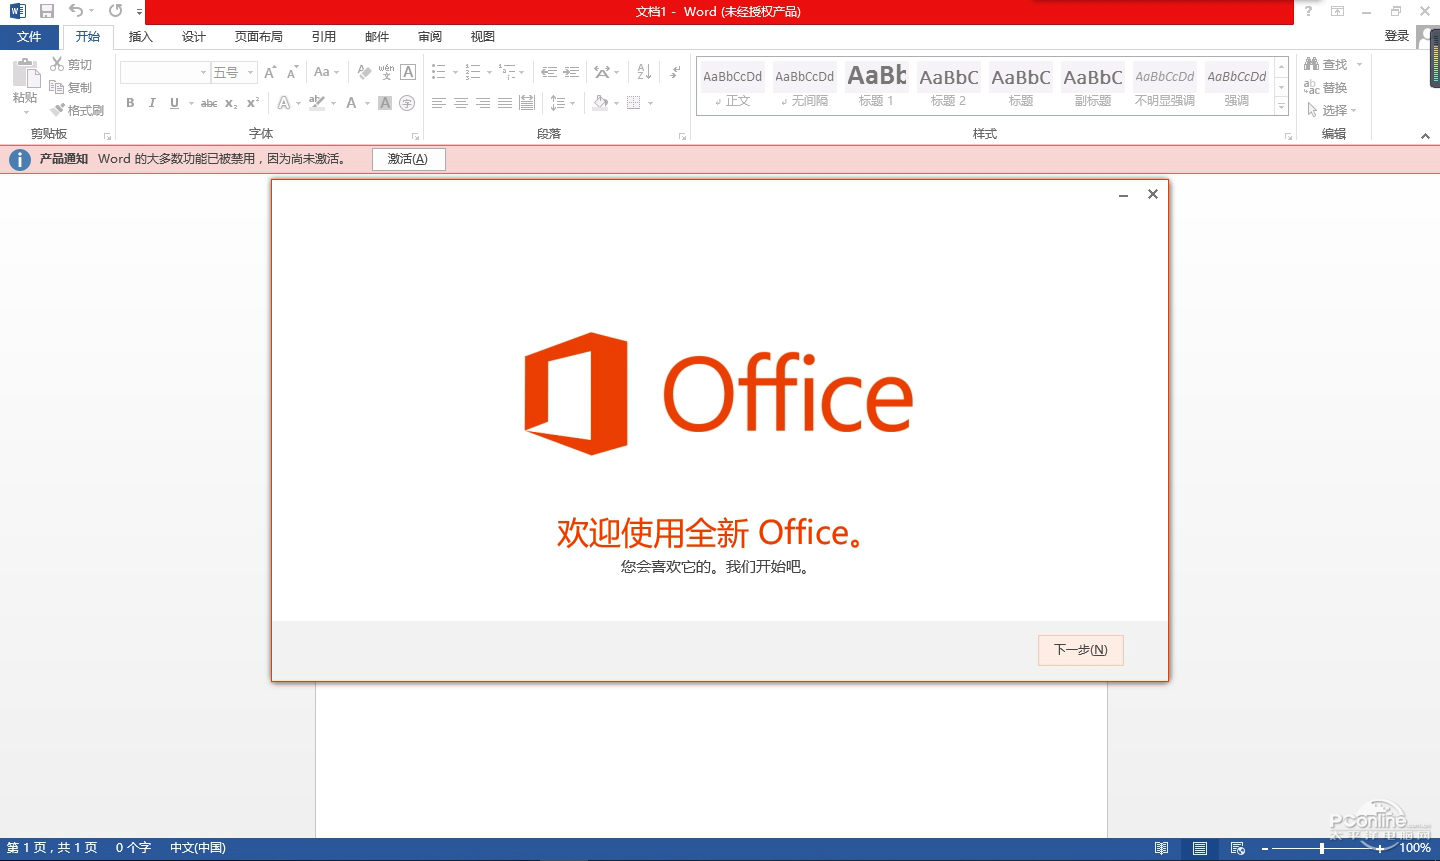
Task: Click the zoom slider handle in status bar
Action: point(1322,848)
